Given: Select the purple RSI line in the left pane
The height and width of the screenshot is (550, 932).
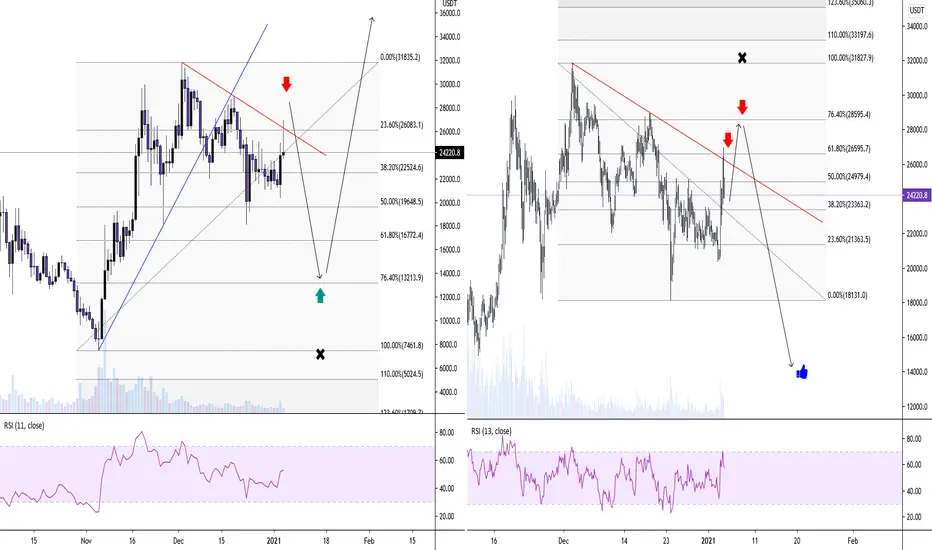Looking at the screenshot, I should (143, 472).
